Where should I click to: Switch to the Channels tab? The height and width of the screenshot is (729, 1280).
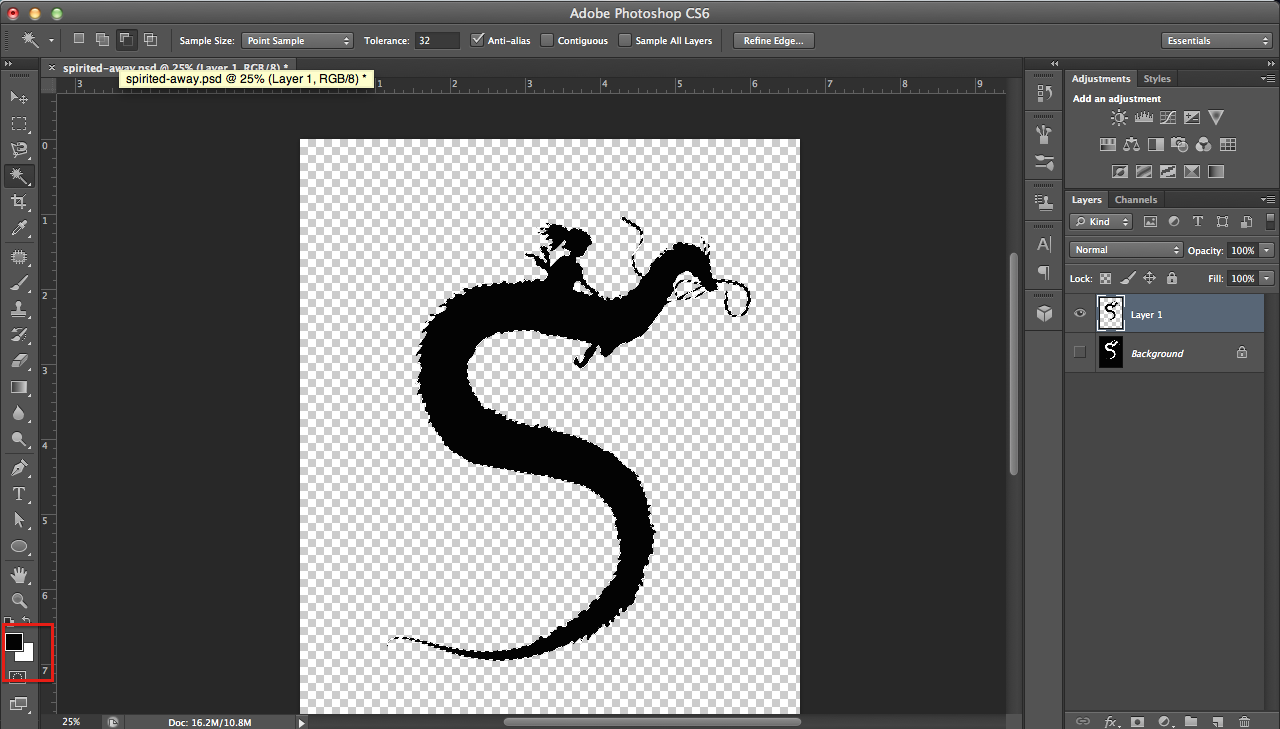(x=1136, y=200)
